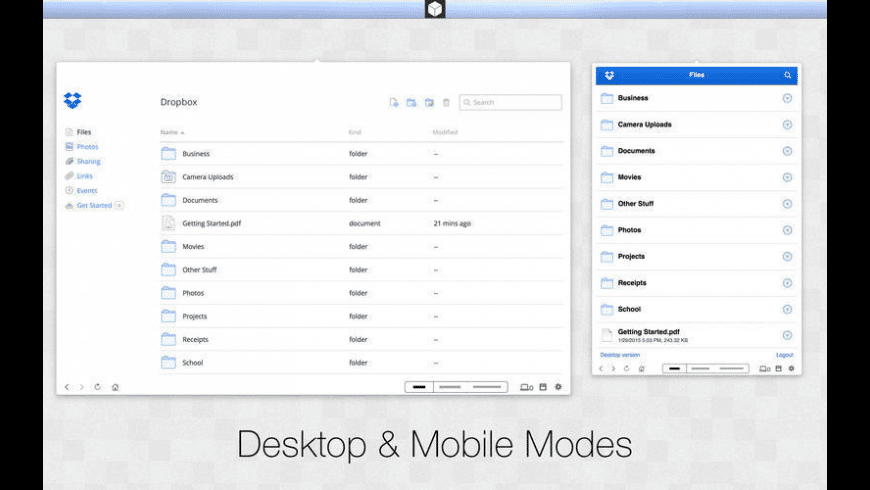Expand options arrow for Getting Started.pdf in mobile list

click(x=787, y=335)
